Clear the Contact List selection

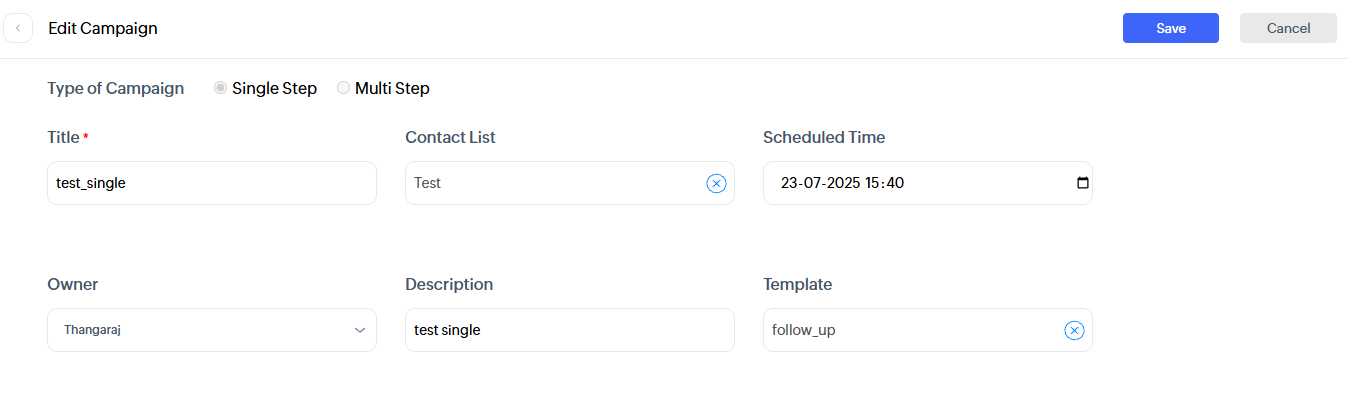pos(716,183)
